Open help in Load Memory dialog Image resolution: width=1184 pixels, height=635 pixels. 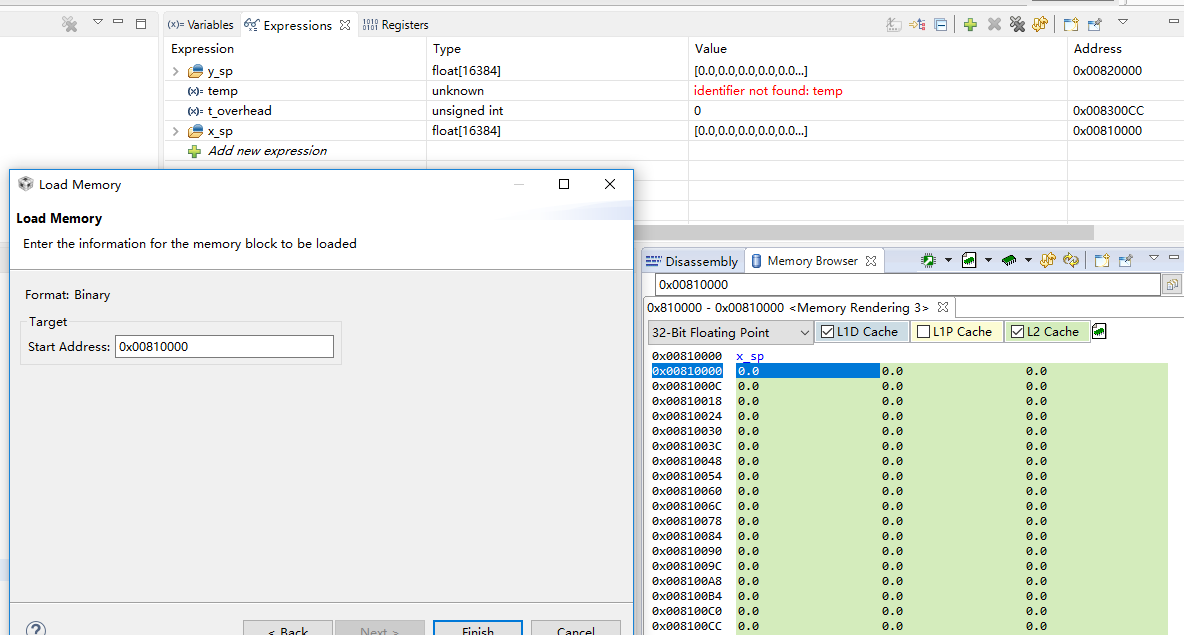click(x=35, y=628)
